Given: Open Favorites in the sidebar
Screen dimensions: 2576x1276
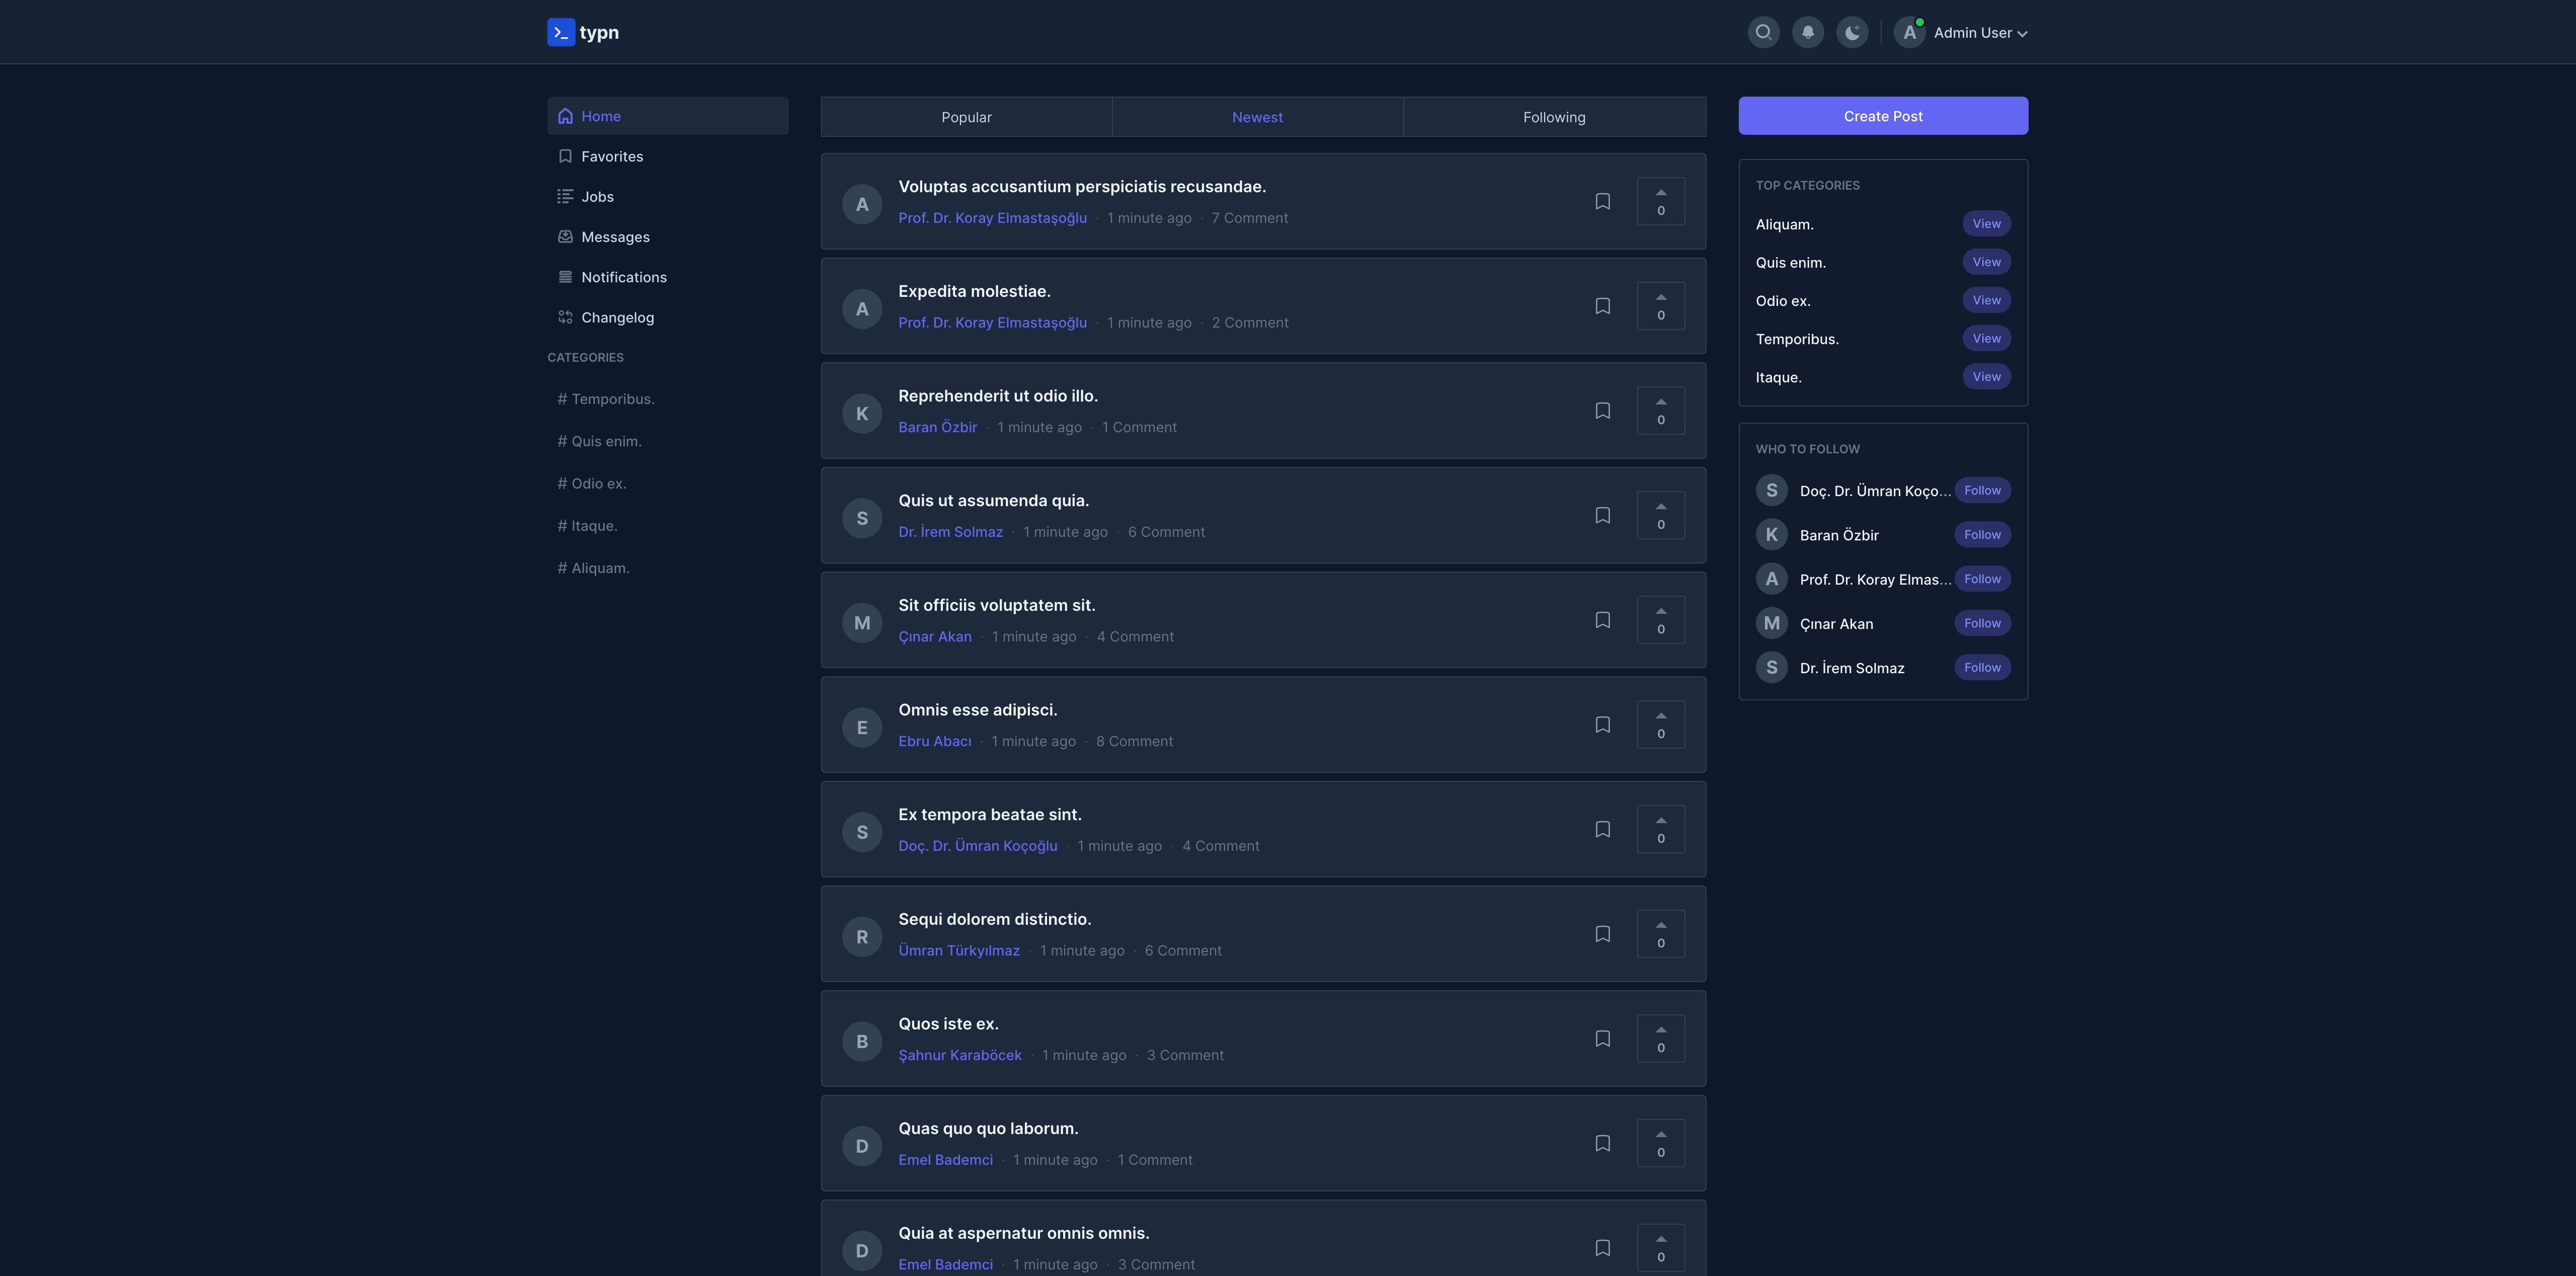Looking at the screenshot, I should (x=611, y=157).
